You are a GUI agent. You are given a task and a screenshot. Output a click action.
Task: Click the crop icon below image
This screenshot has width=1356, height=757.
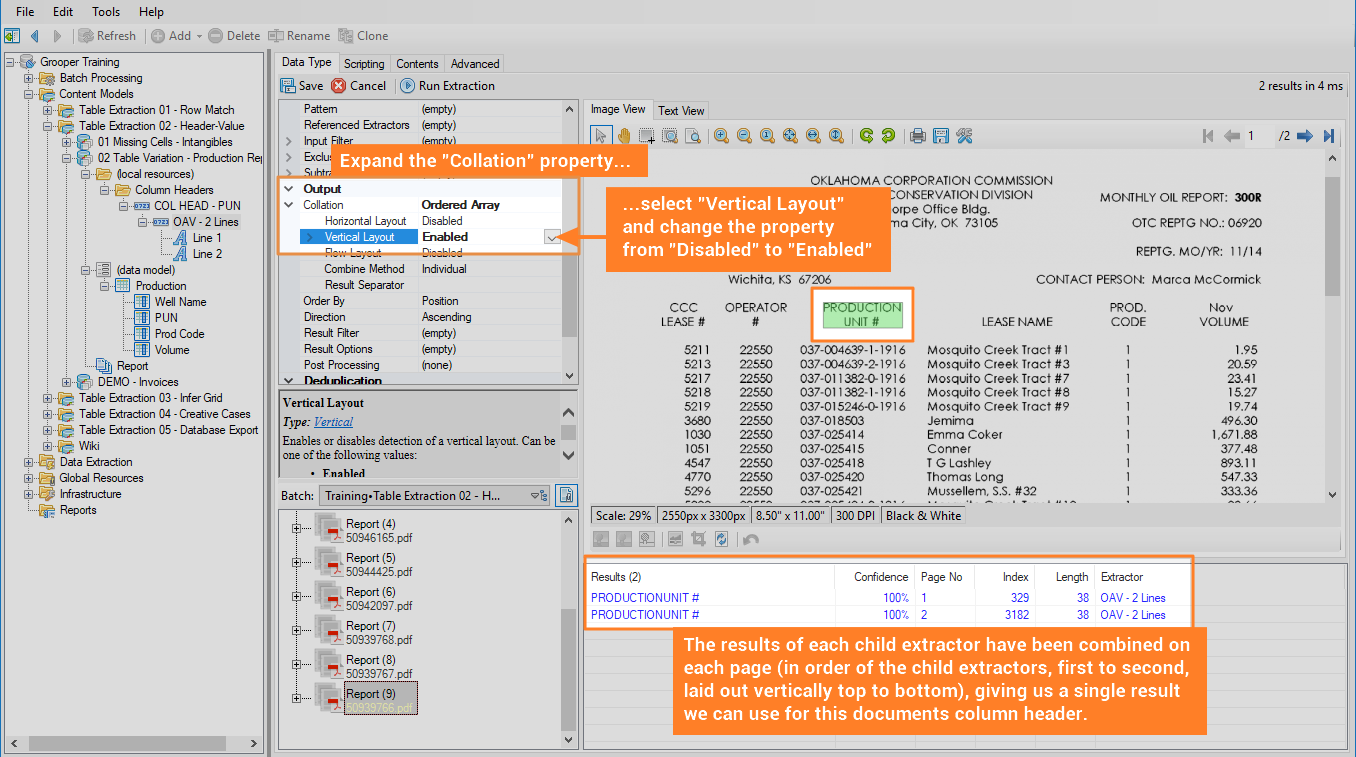tap(699, 539)
